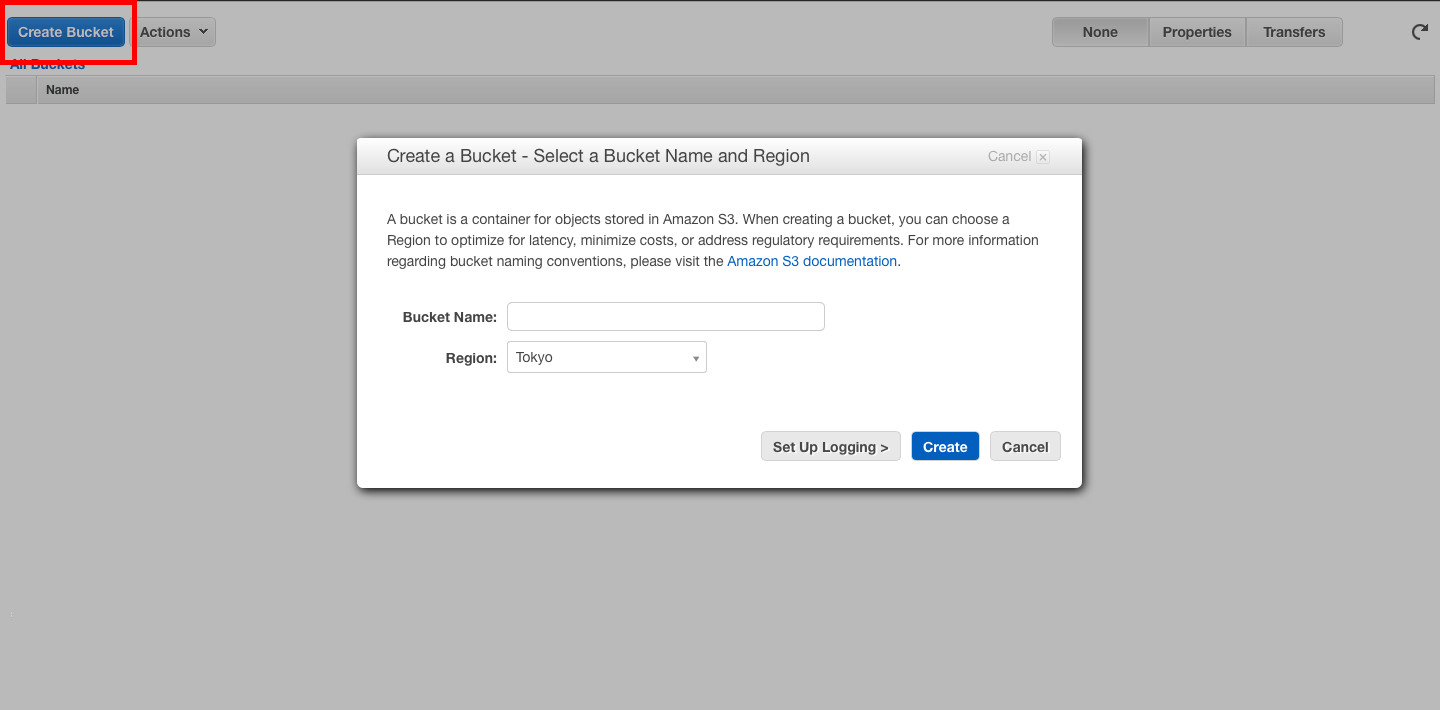This screenshot has height=710, width=1440.
Task: Click the Create a Bucket dialog title
Action: pyautogui.click(x=598, y=156)
